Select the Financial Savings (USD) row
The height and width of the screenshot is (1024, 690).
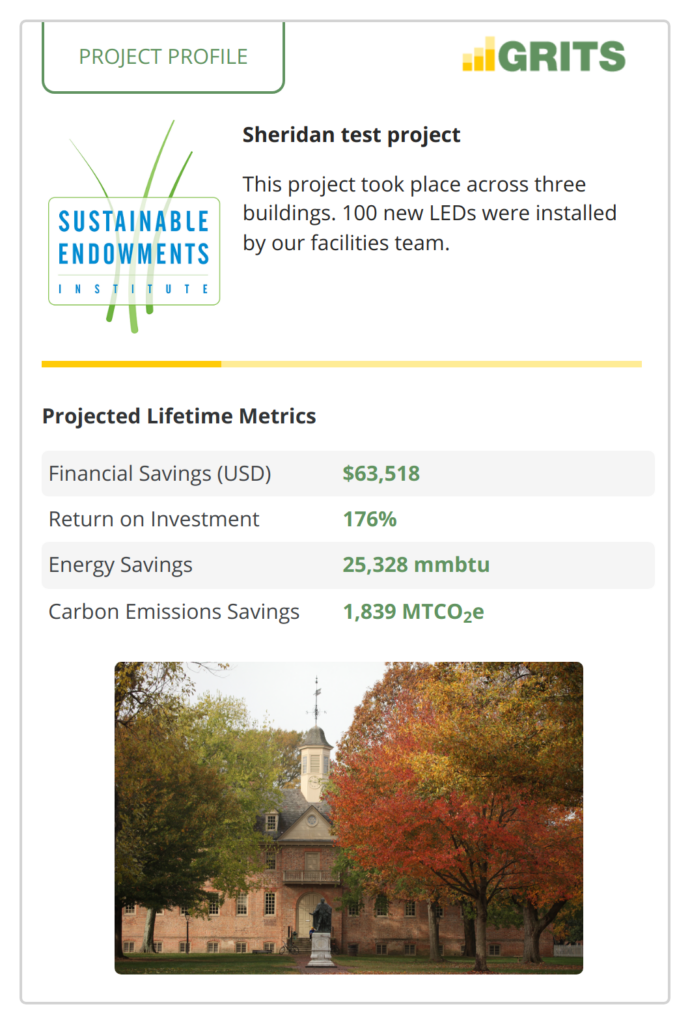tap(348, 473)
